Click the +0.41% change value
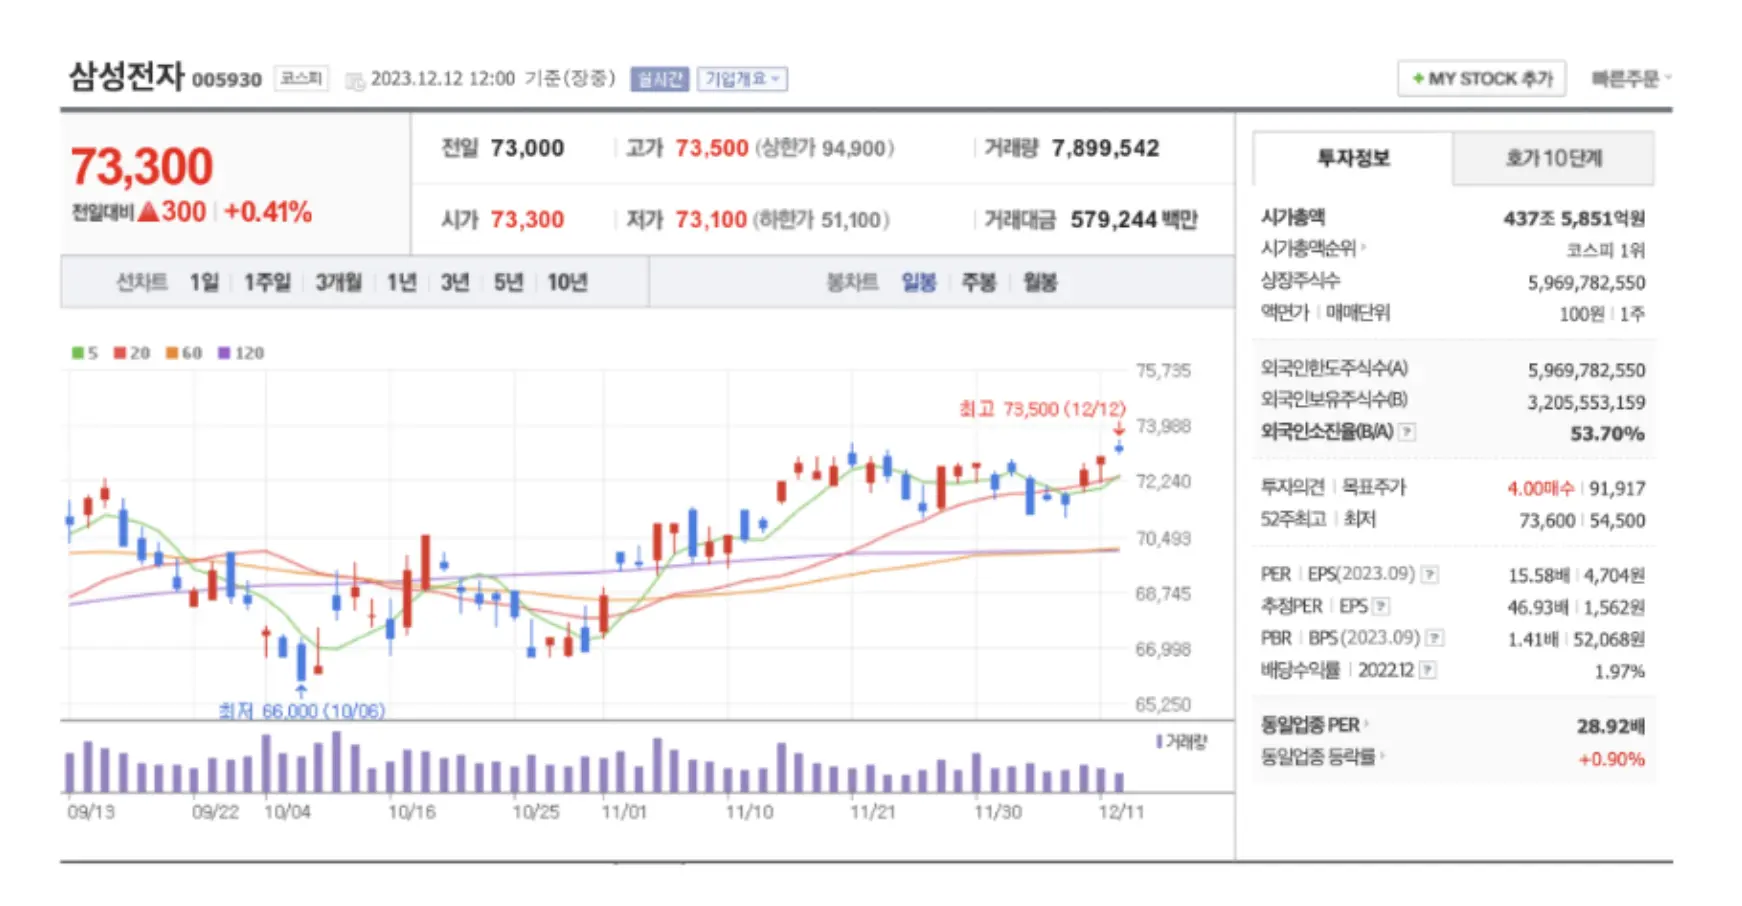 (x=268, y=212)
